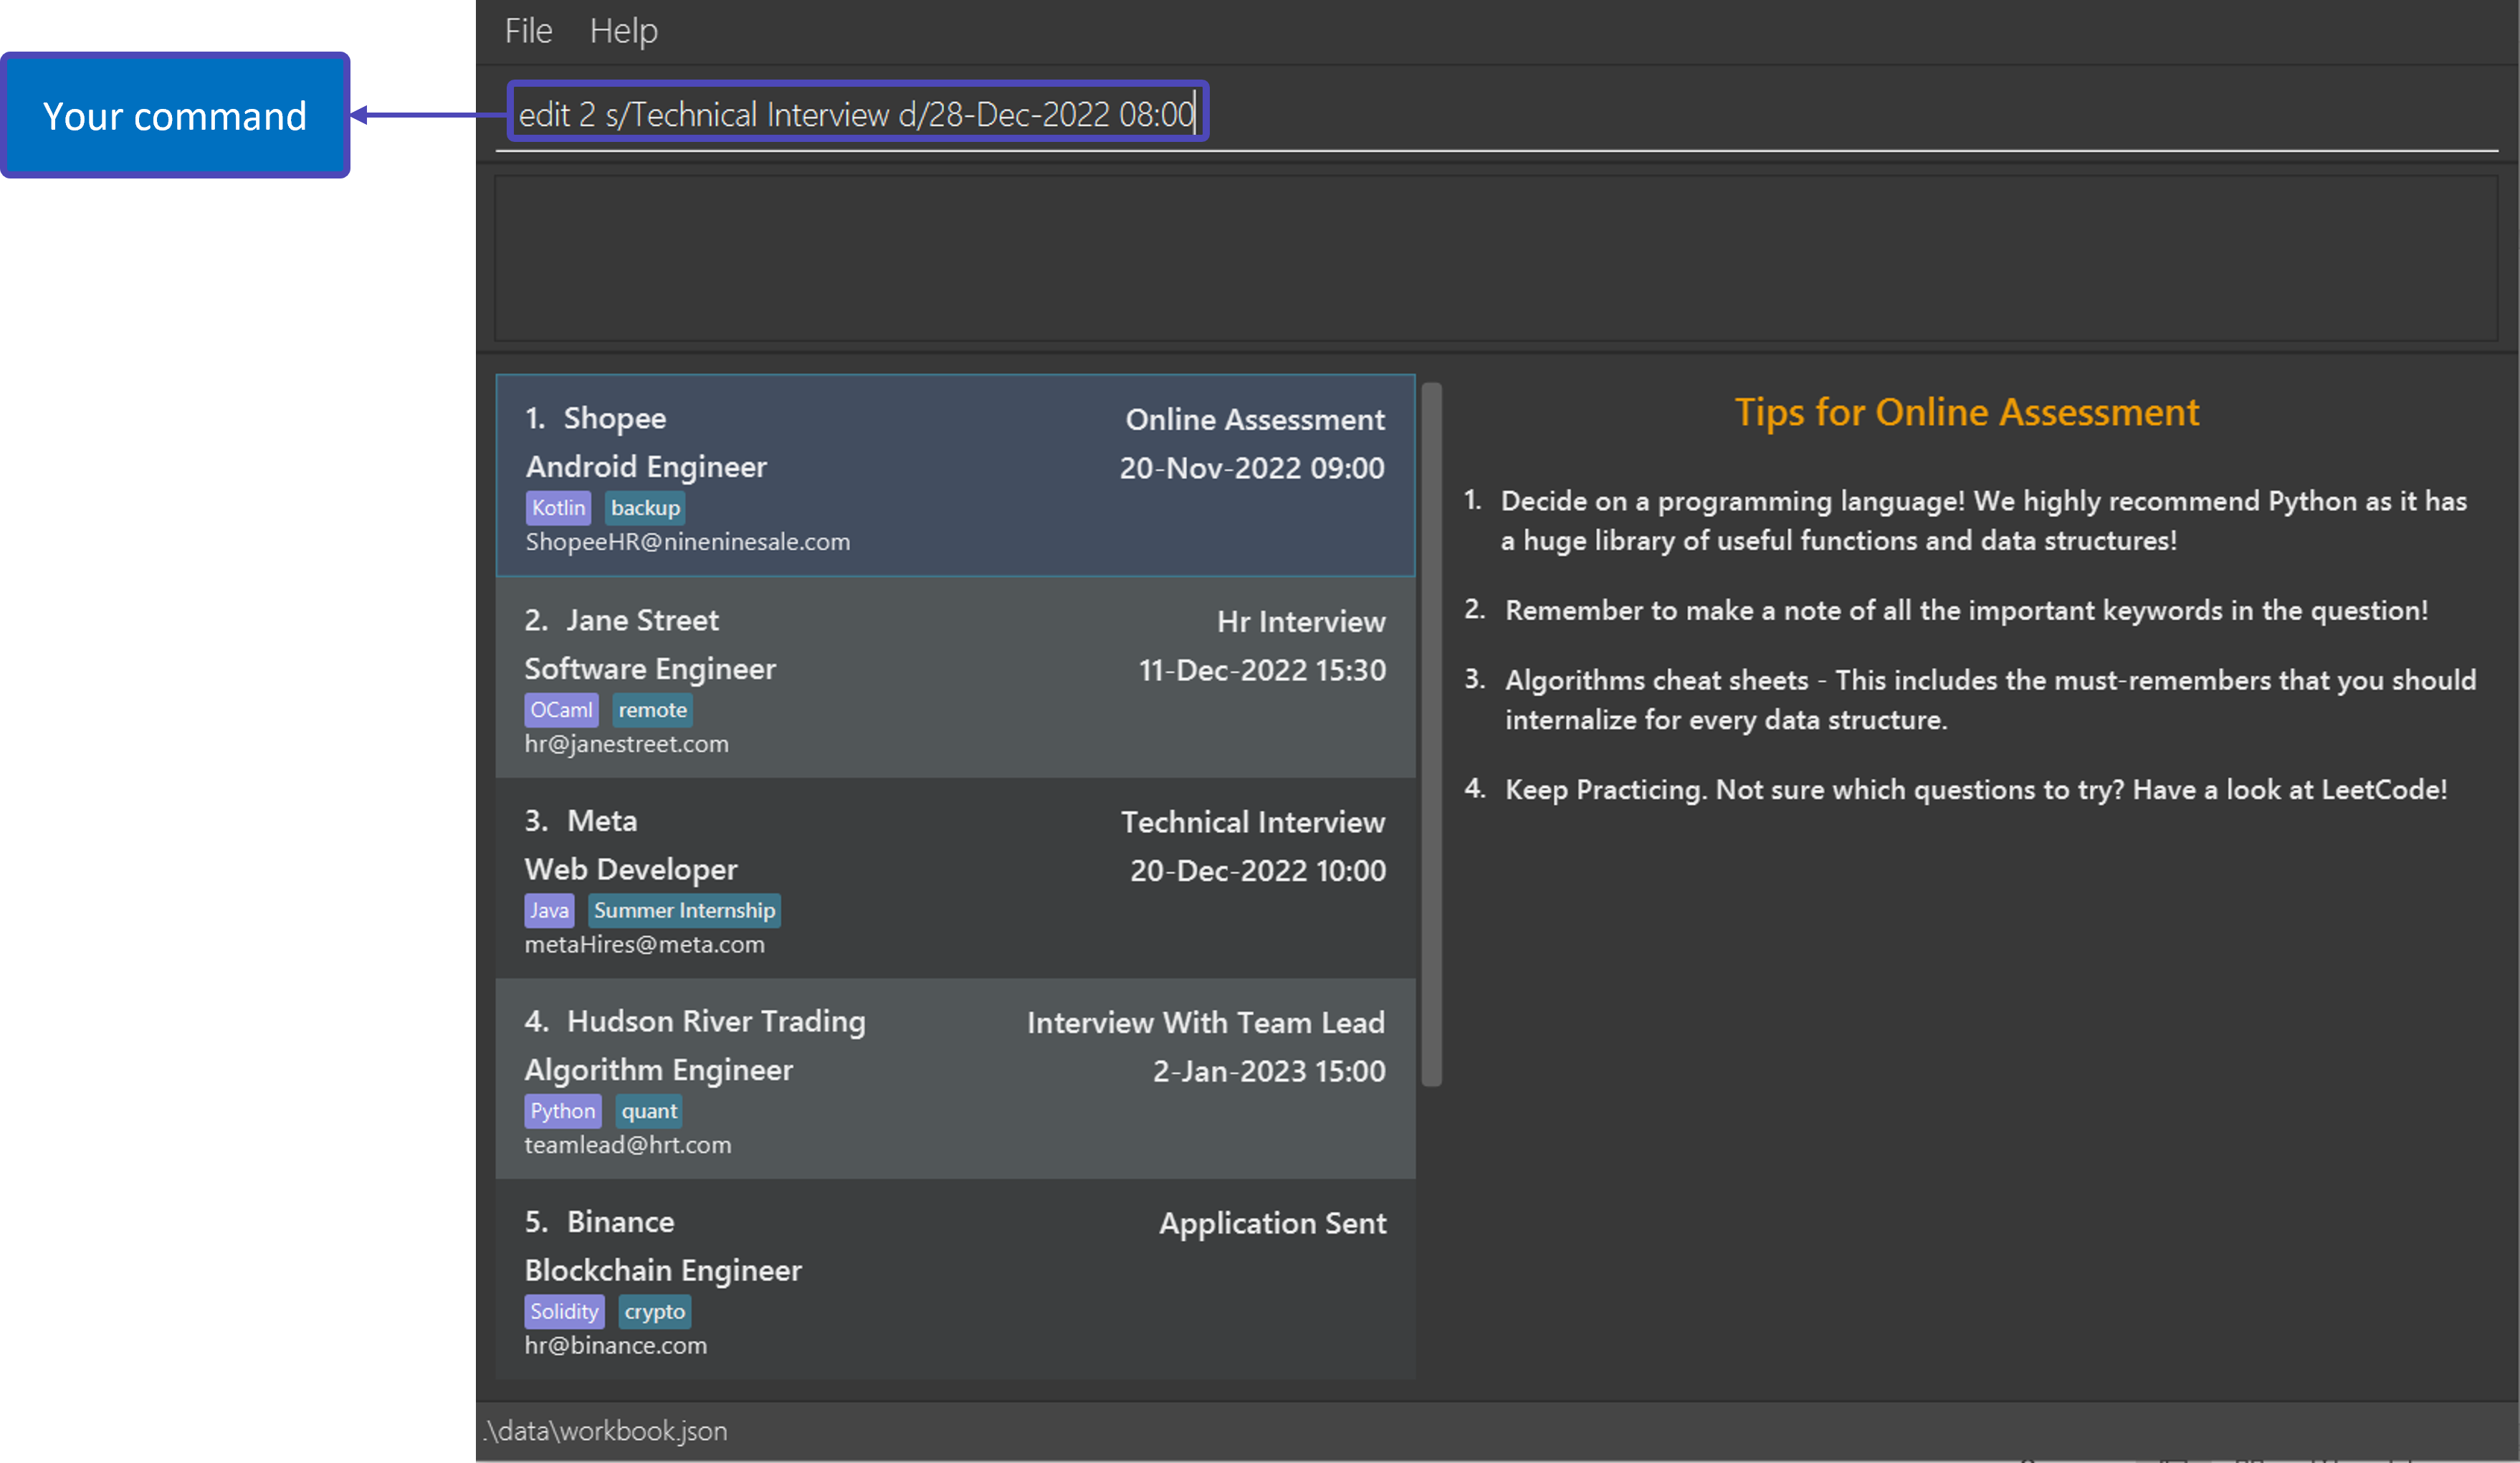Click the .\data\workbook.json status path
Viewport: 2520px width, 1463px height.
point(606,1431)
